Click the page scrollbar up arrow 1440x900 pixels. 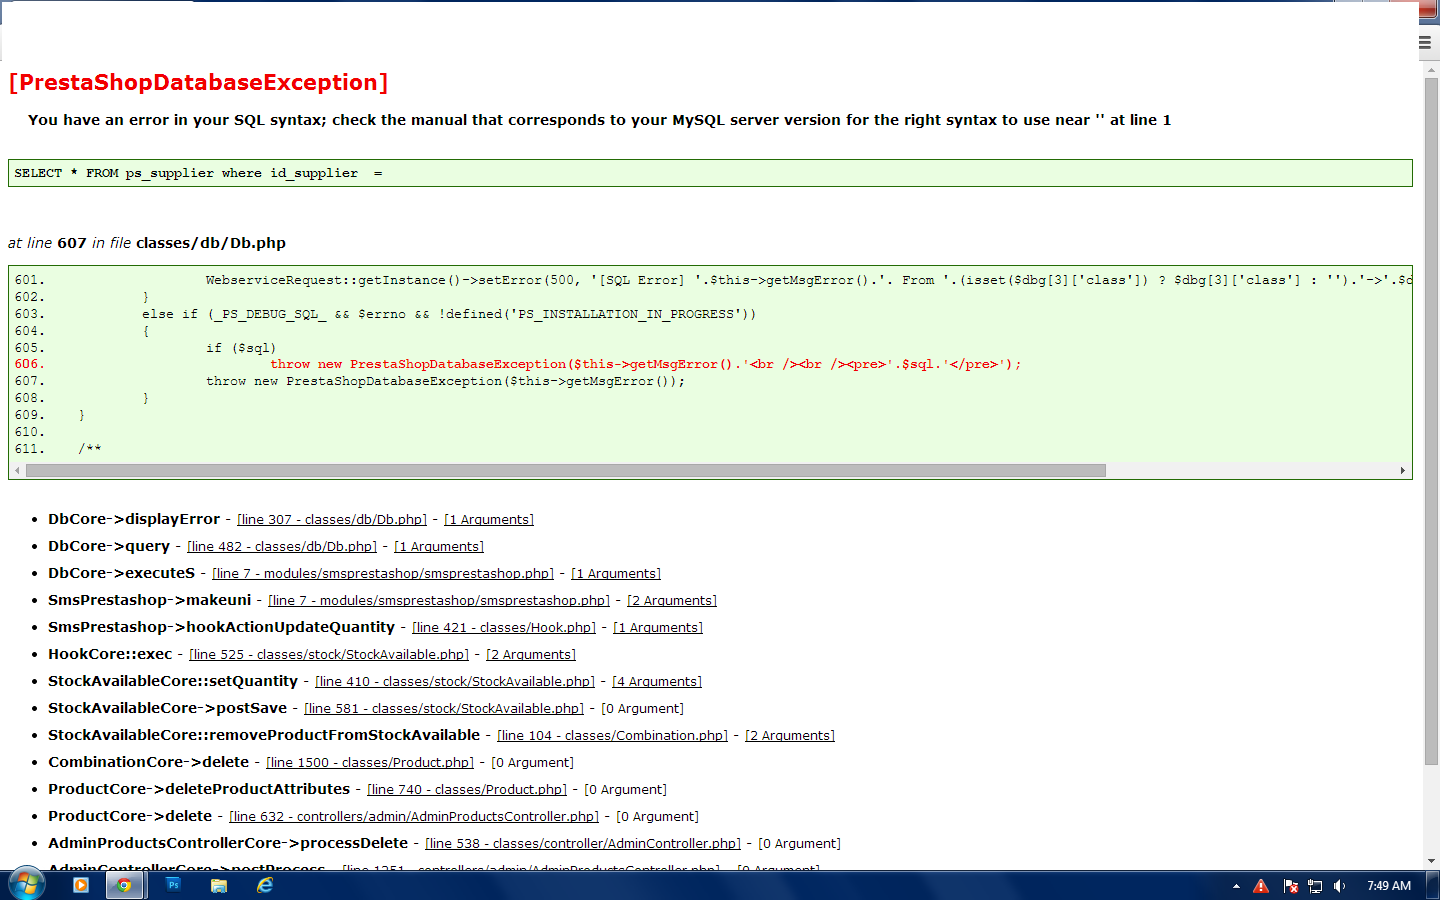pos(1431,69)
